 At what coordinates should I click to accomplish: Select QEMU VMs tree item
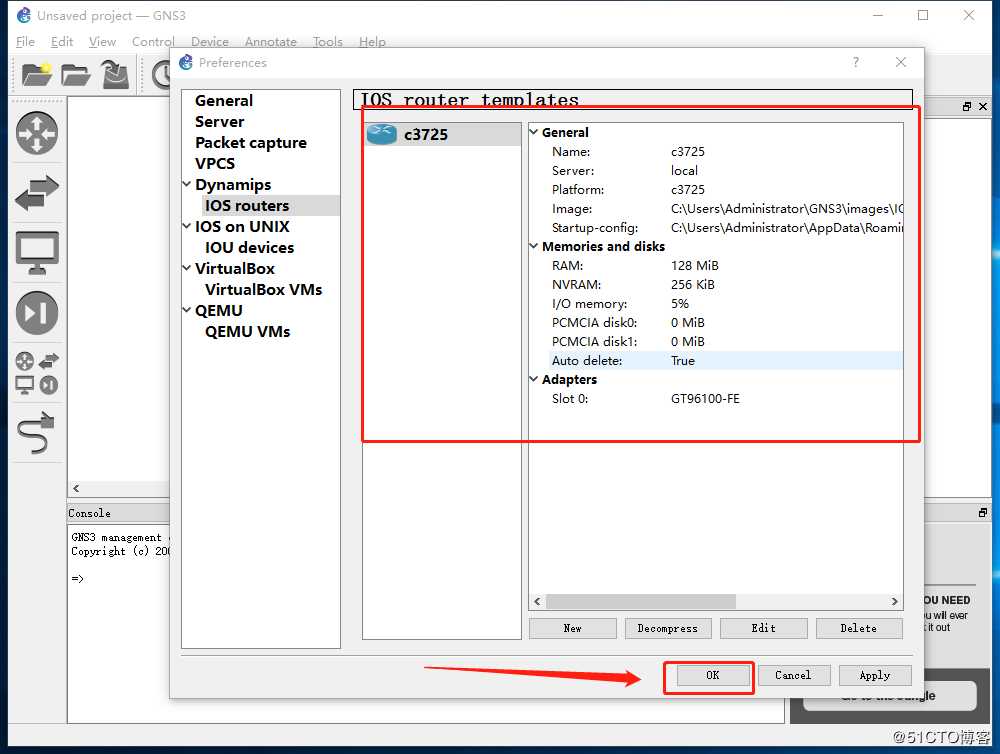pos(247,332)
